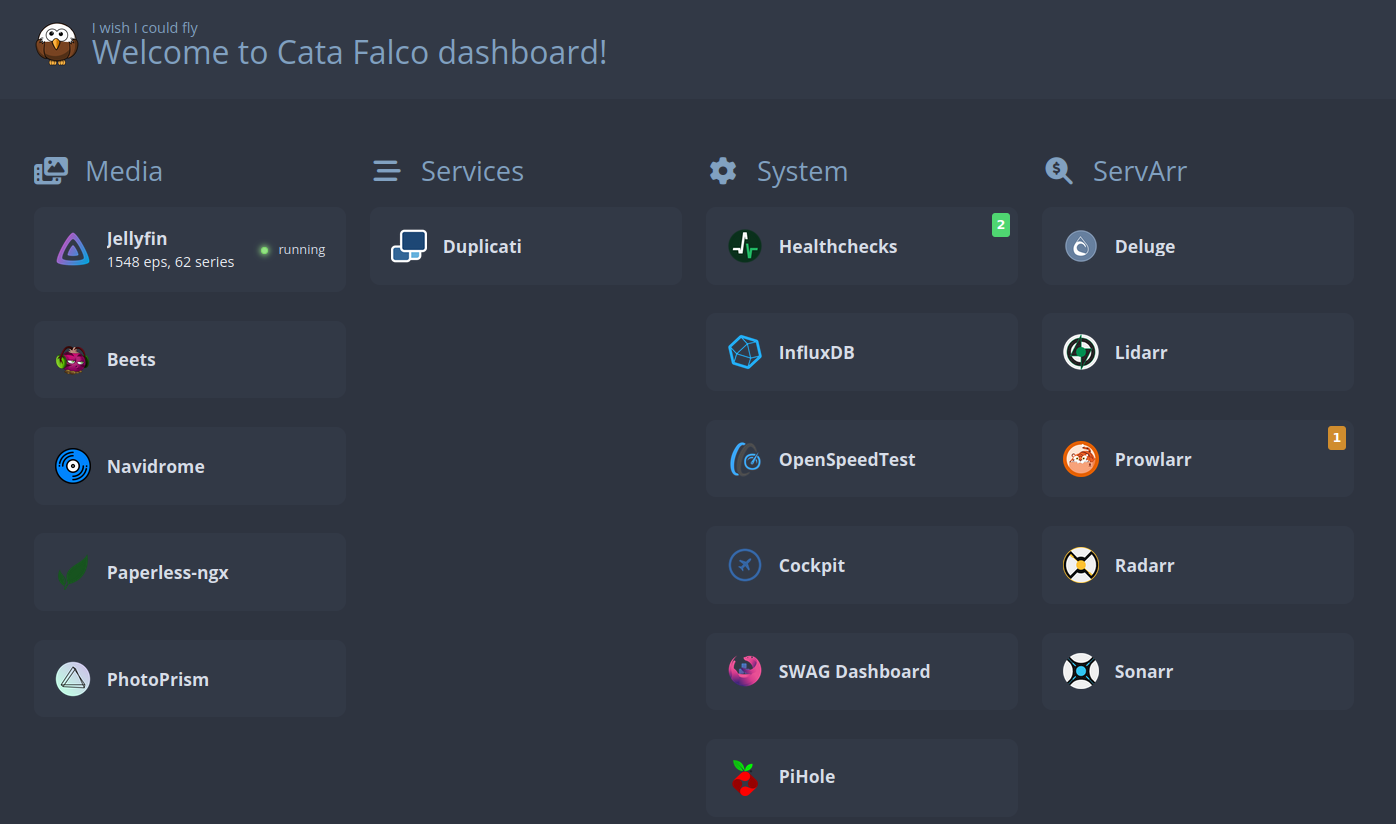Viewport: 1396px width, 824px height.
Task: Click the Navidrome vinyl icon
Action: point(73,466)
